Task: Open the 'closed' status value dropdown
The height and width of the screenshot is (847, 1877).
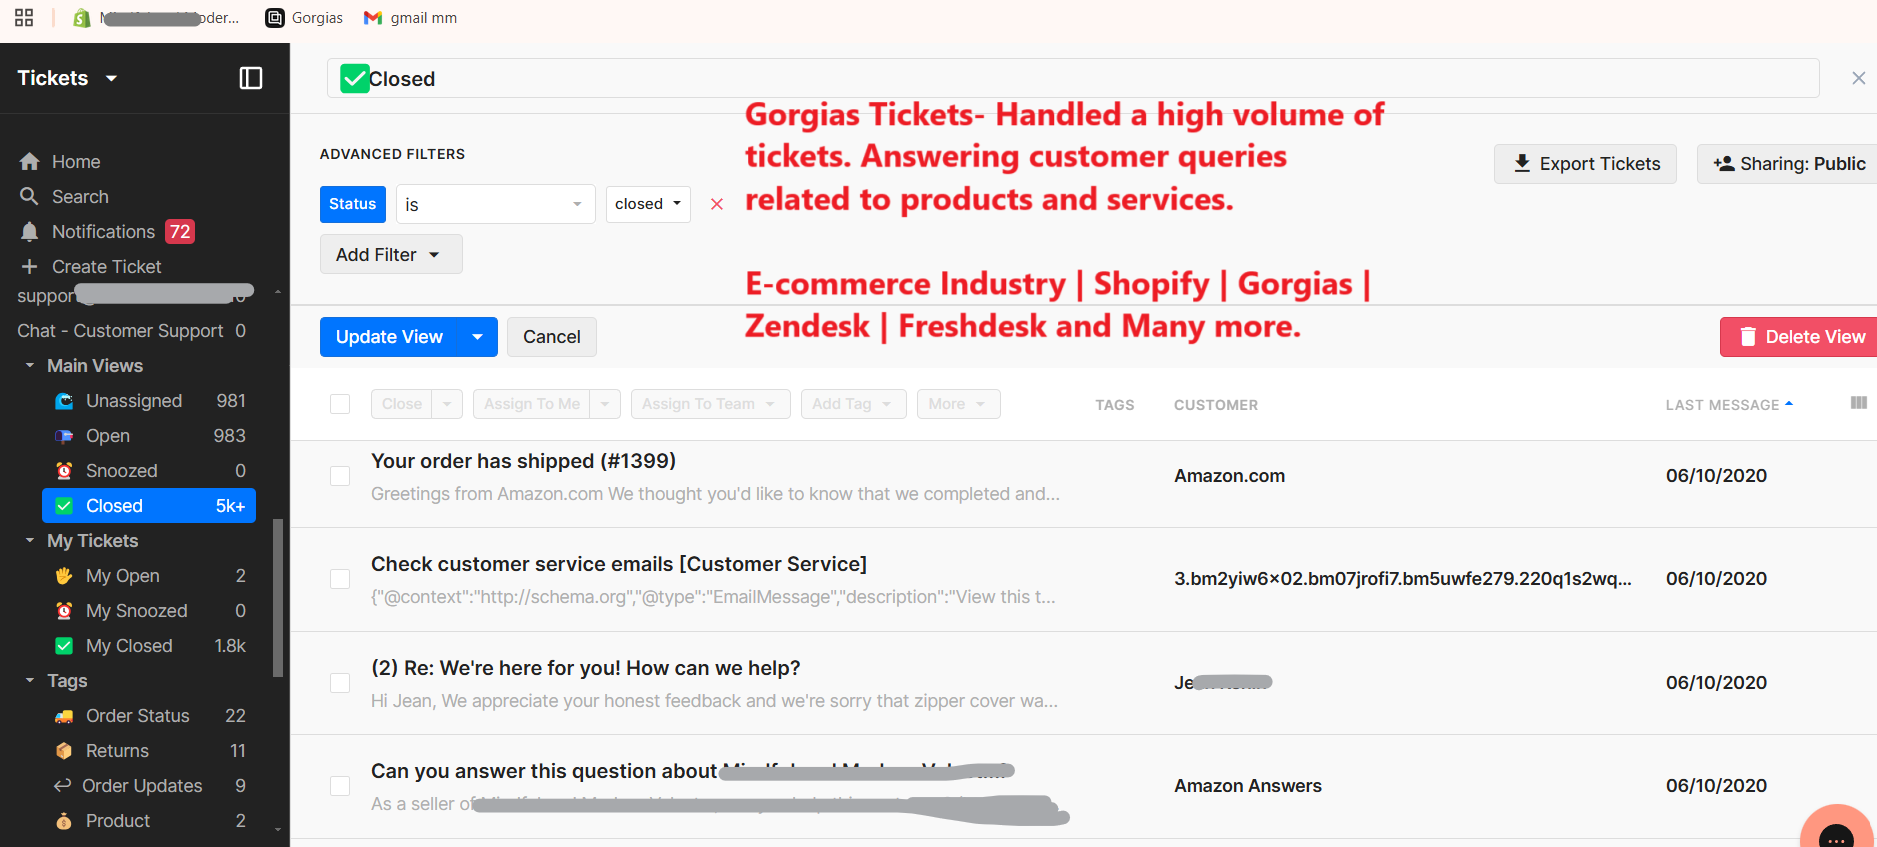Action: (648, 204)
